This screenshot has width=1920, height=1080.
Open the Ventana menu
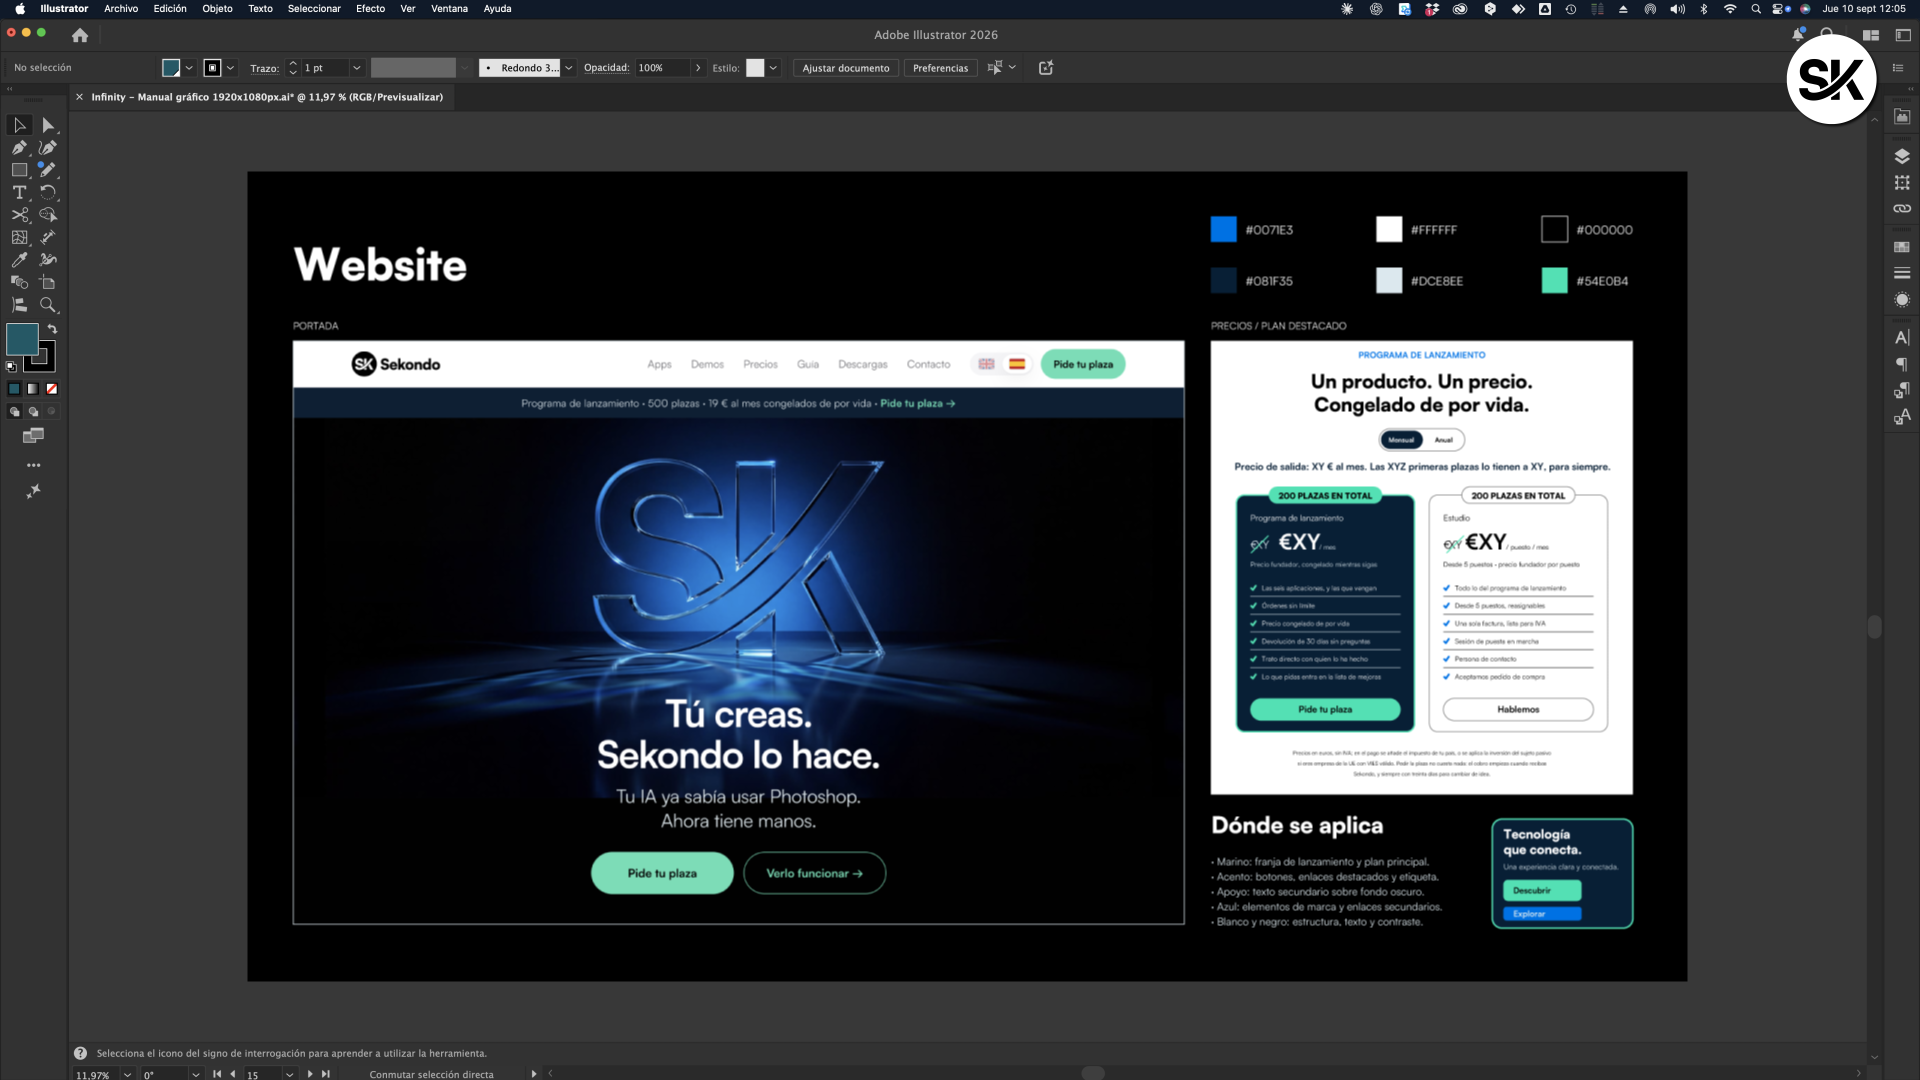click(x=449, y=9)
